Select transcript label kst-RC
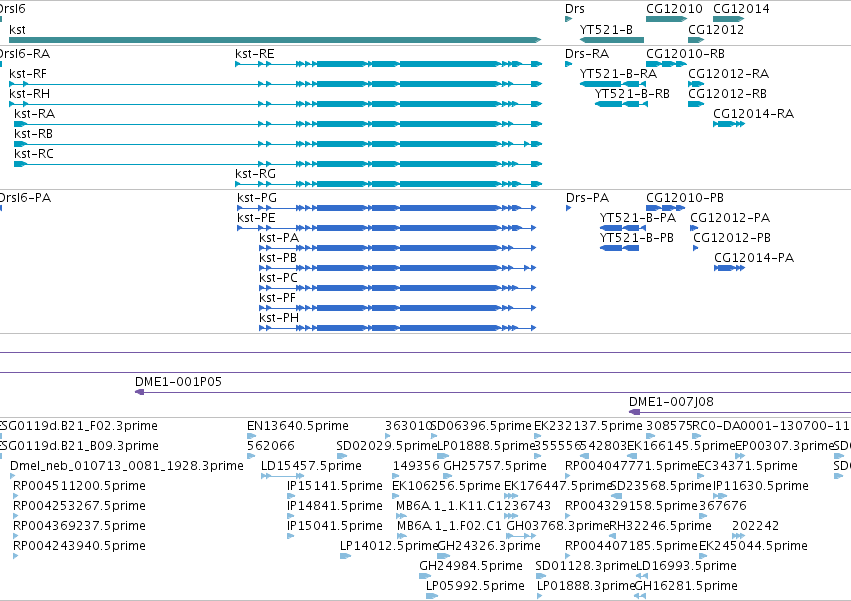 (x=34, y=154)
